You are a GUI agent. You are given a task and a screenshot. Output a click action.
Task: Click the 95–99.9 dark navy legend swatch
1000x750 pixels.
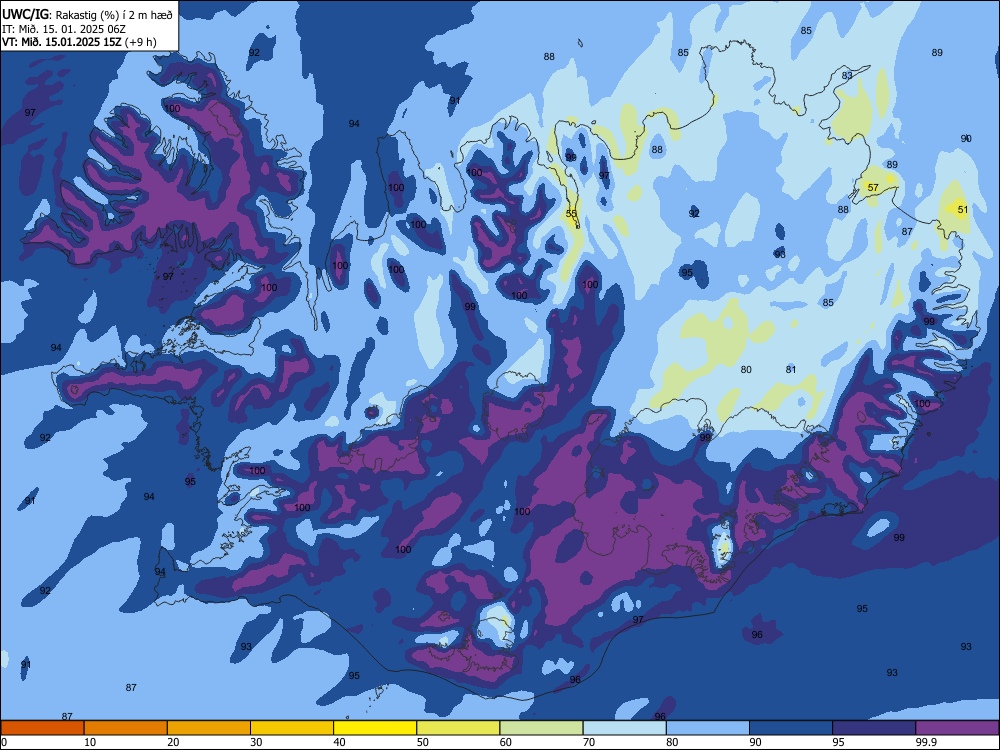(x=874, y=728)
